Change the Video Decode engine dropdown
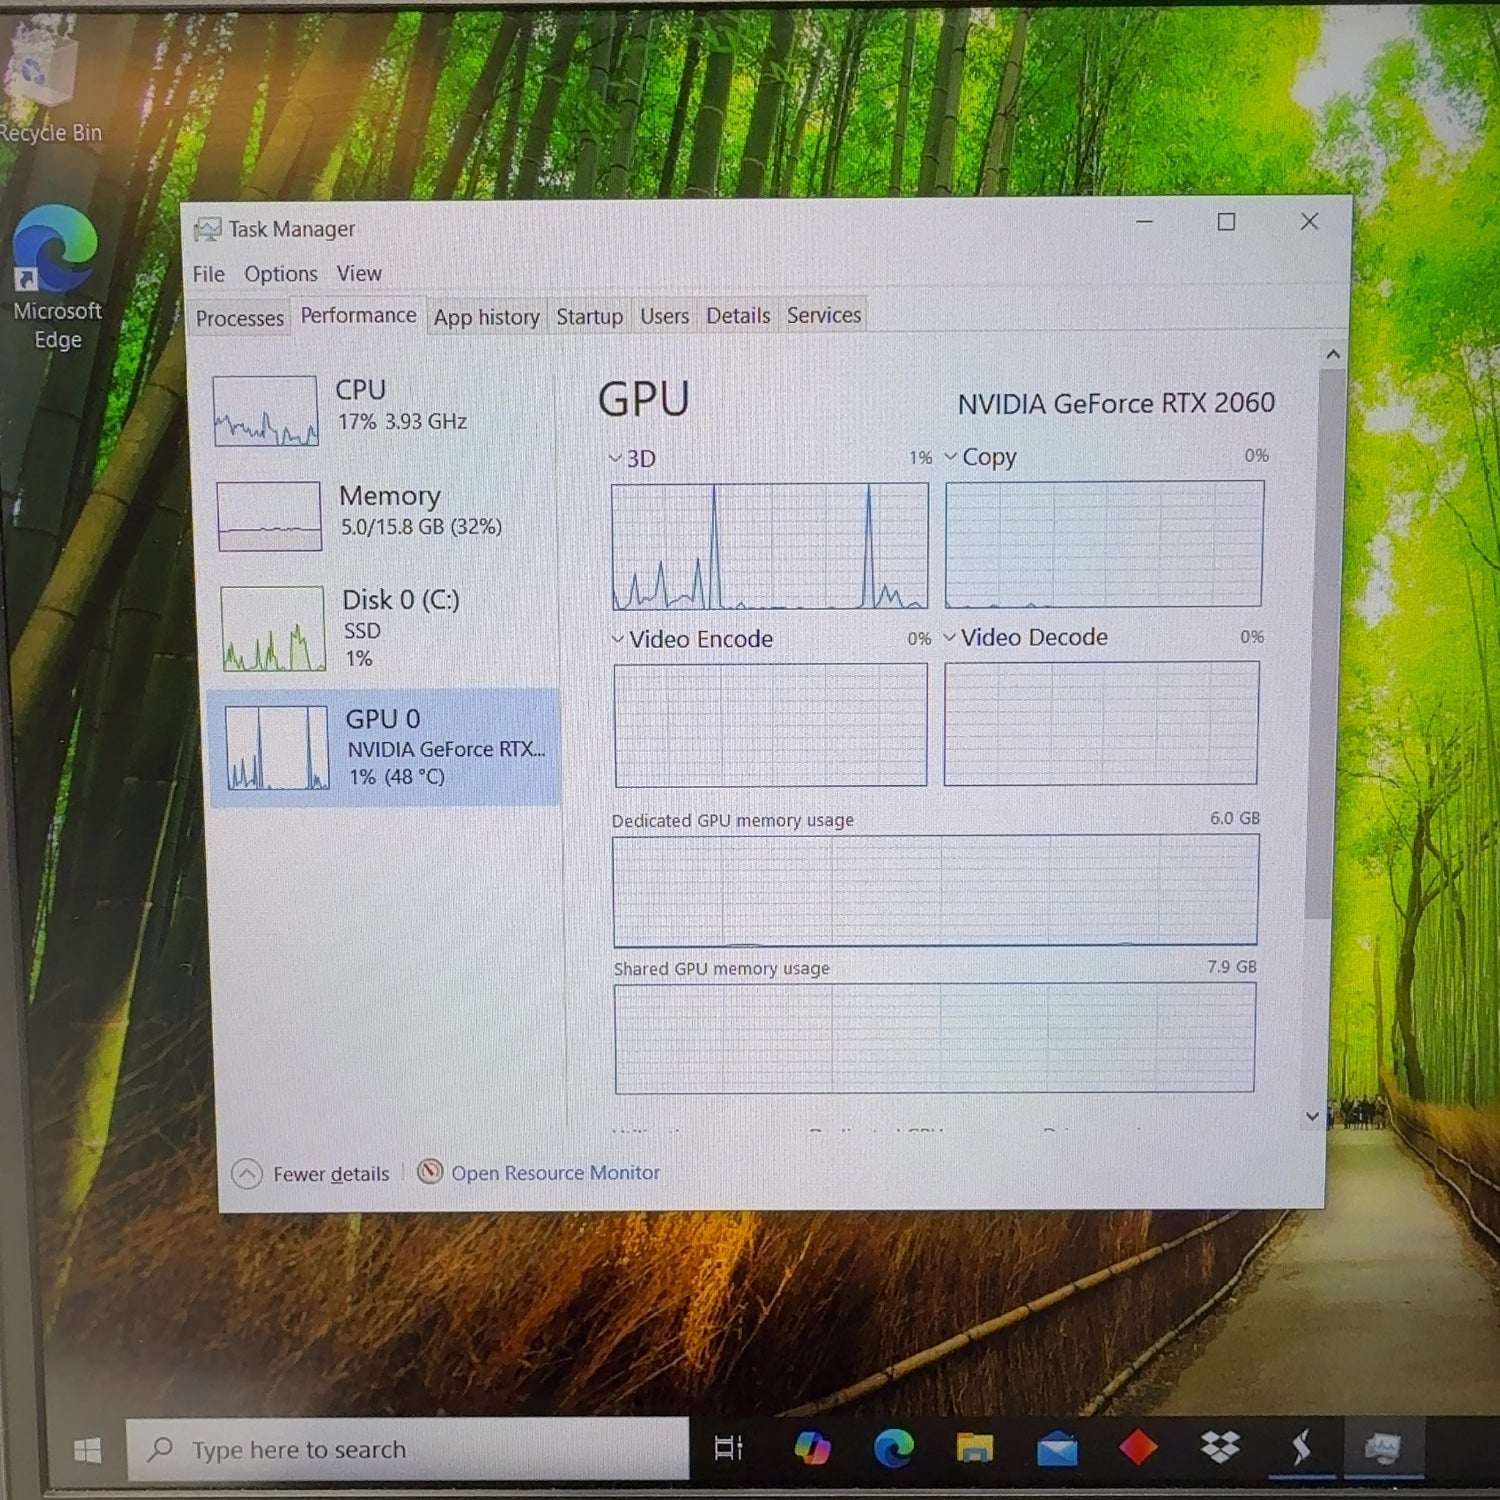This screenshot has width=1500, height=1500. (x=949, y=637)
